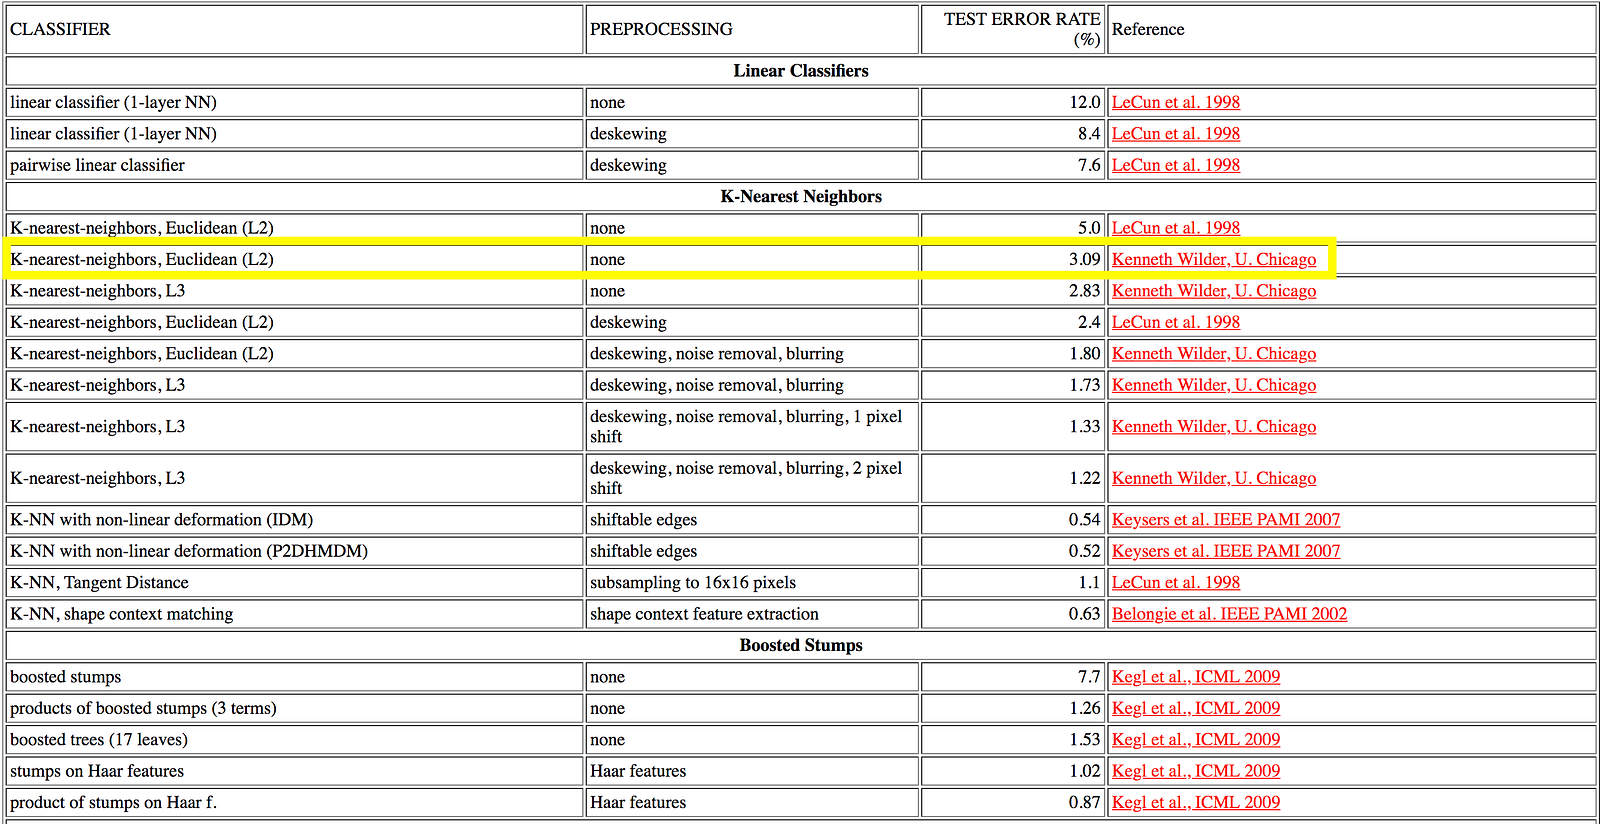Open Kenneth Wilder link in the 2.83 row

tap(1214, 291)
